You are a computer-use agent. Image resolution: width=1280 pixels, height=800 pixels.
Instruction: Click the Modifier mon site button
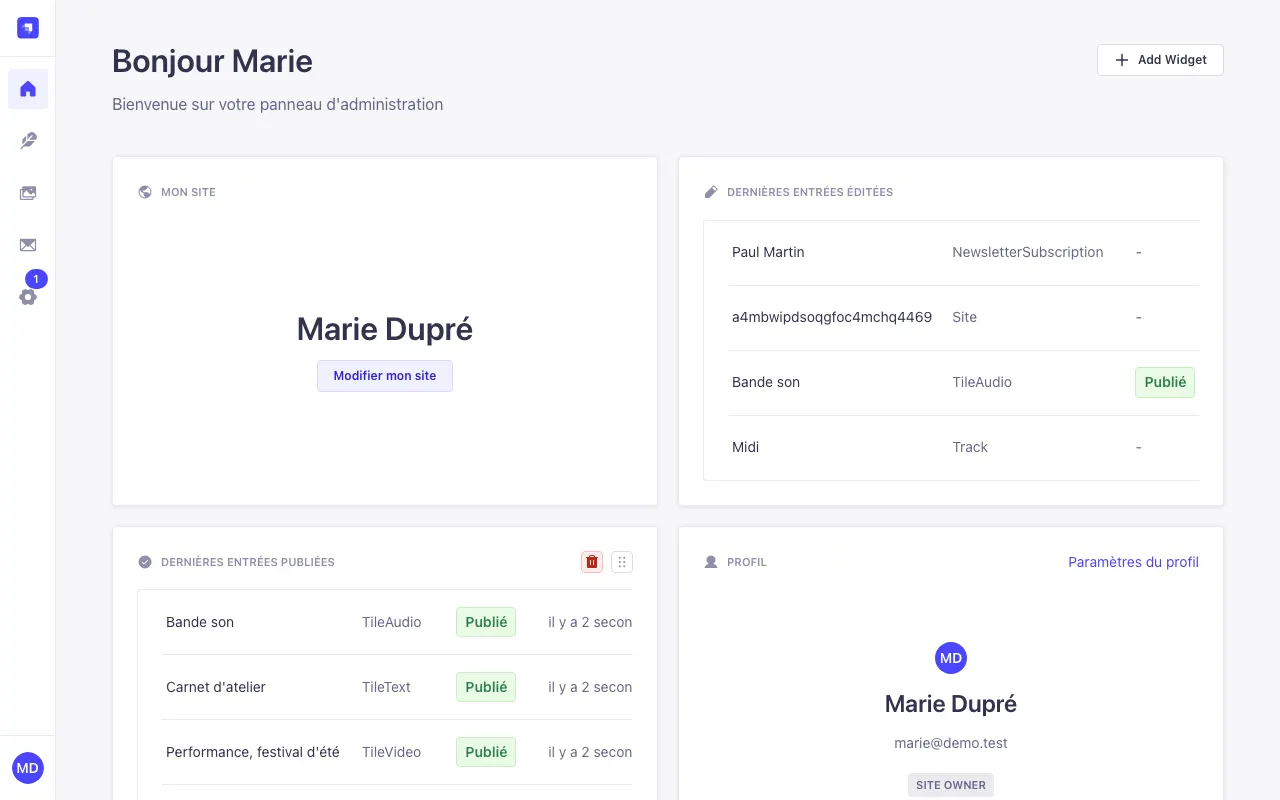pyautogui.click(x=385, y=376)
